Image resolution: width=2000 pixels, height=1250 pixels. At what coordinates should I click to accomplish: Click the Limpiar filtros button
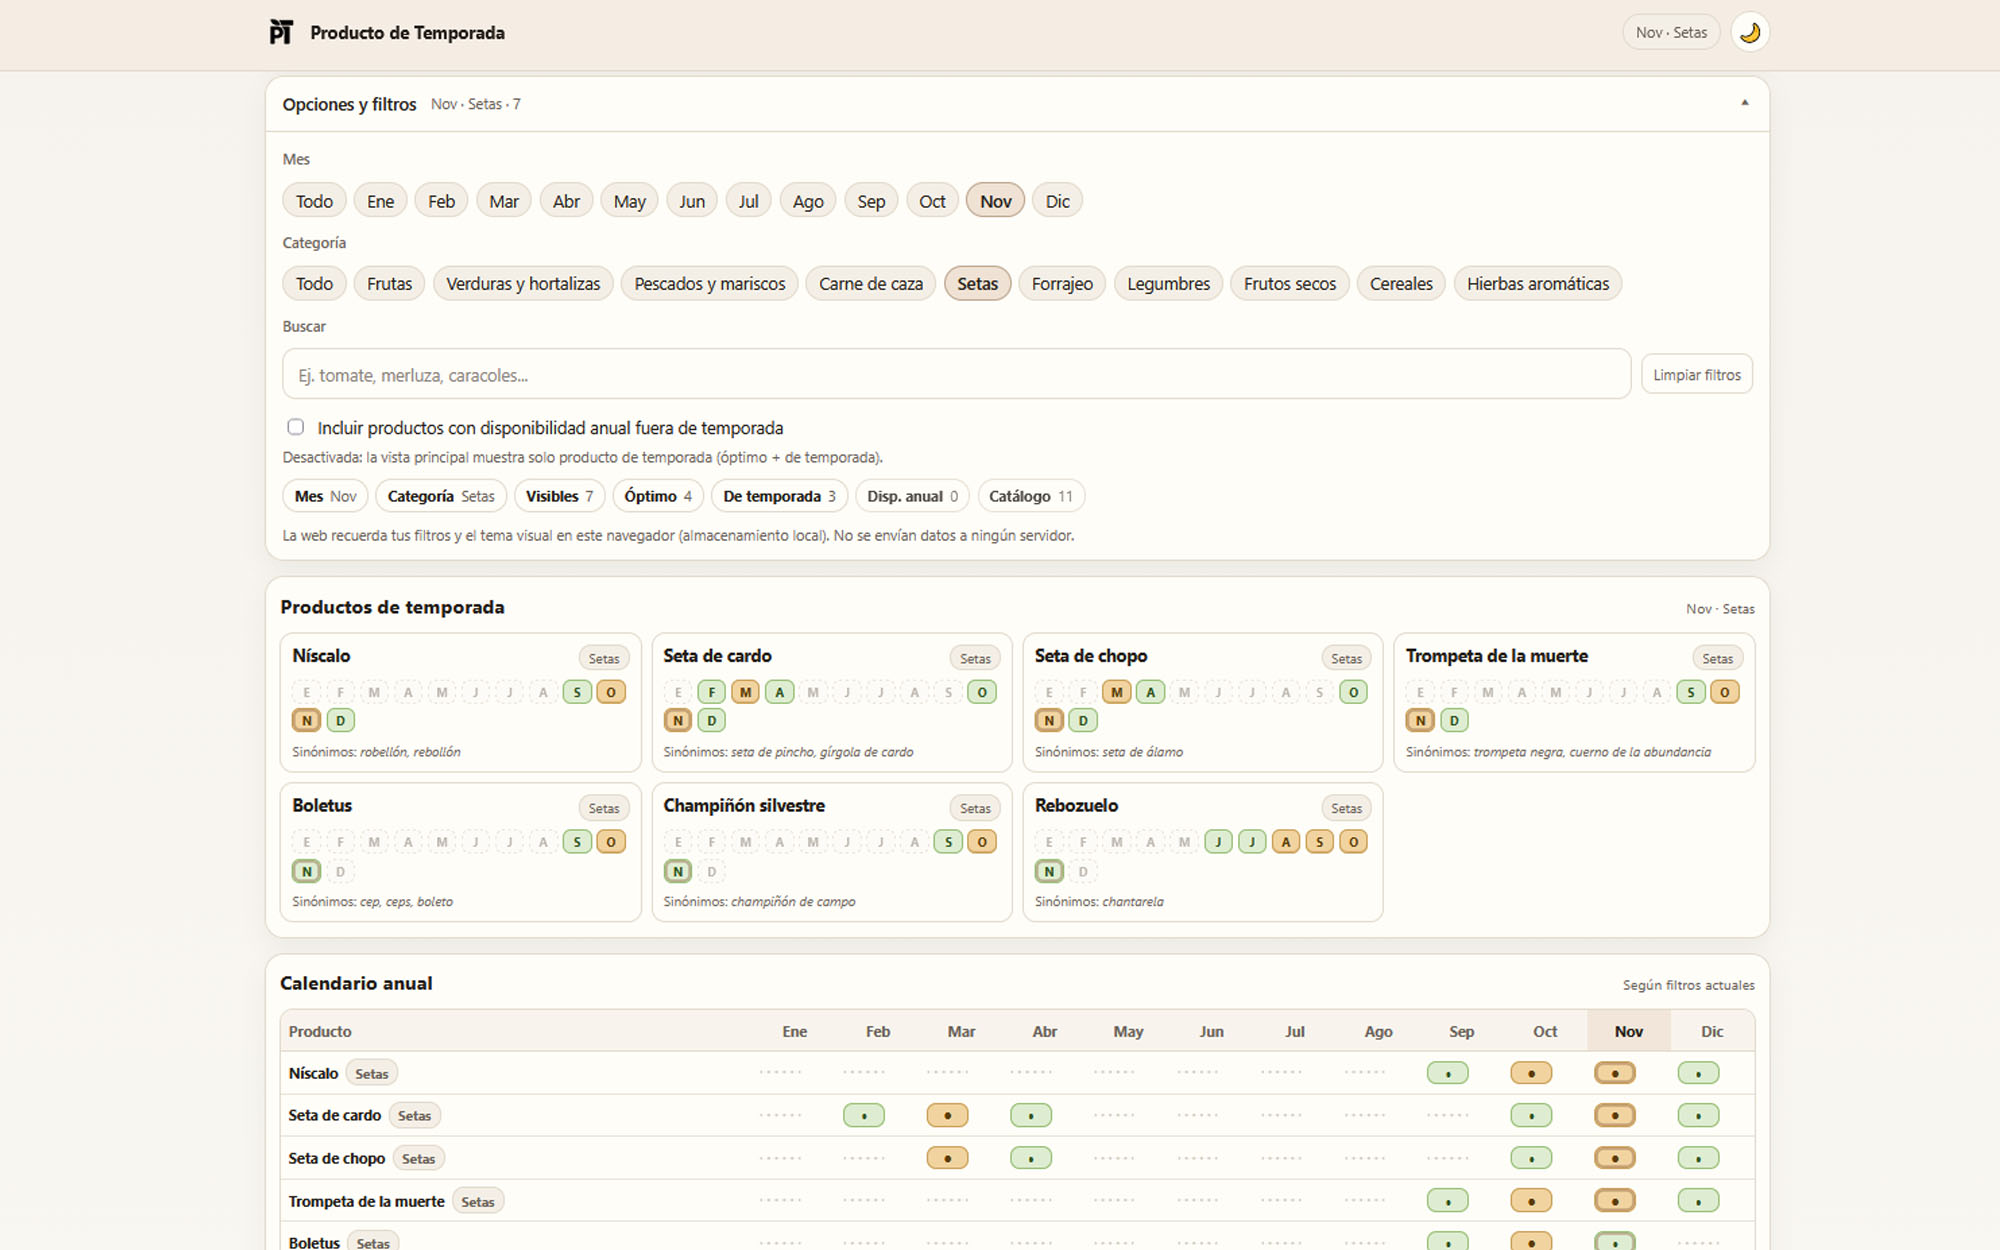(x=1697, y=375)
